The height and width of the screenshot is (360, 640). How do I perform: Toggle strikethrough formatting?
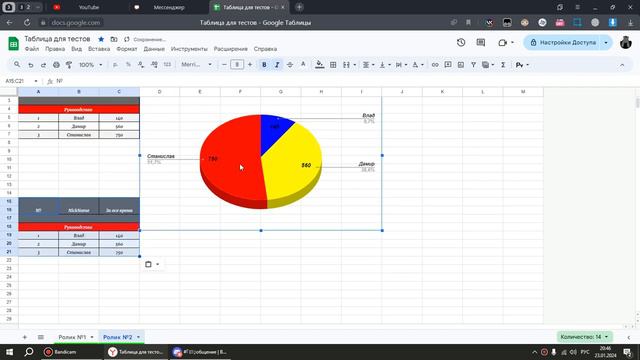click(x=290, y=65)
